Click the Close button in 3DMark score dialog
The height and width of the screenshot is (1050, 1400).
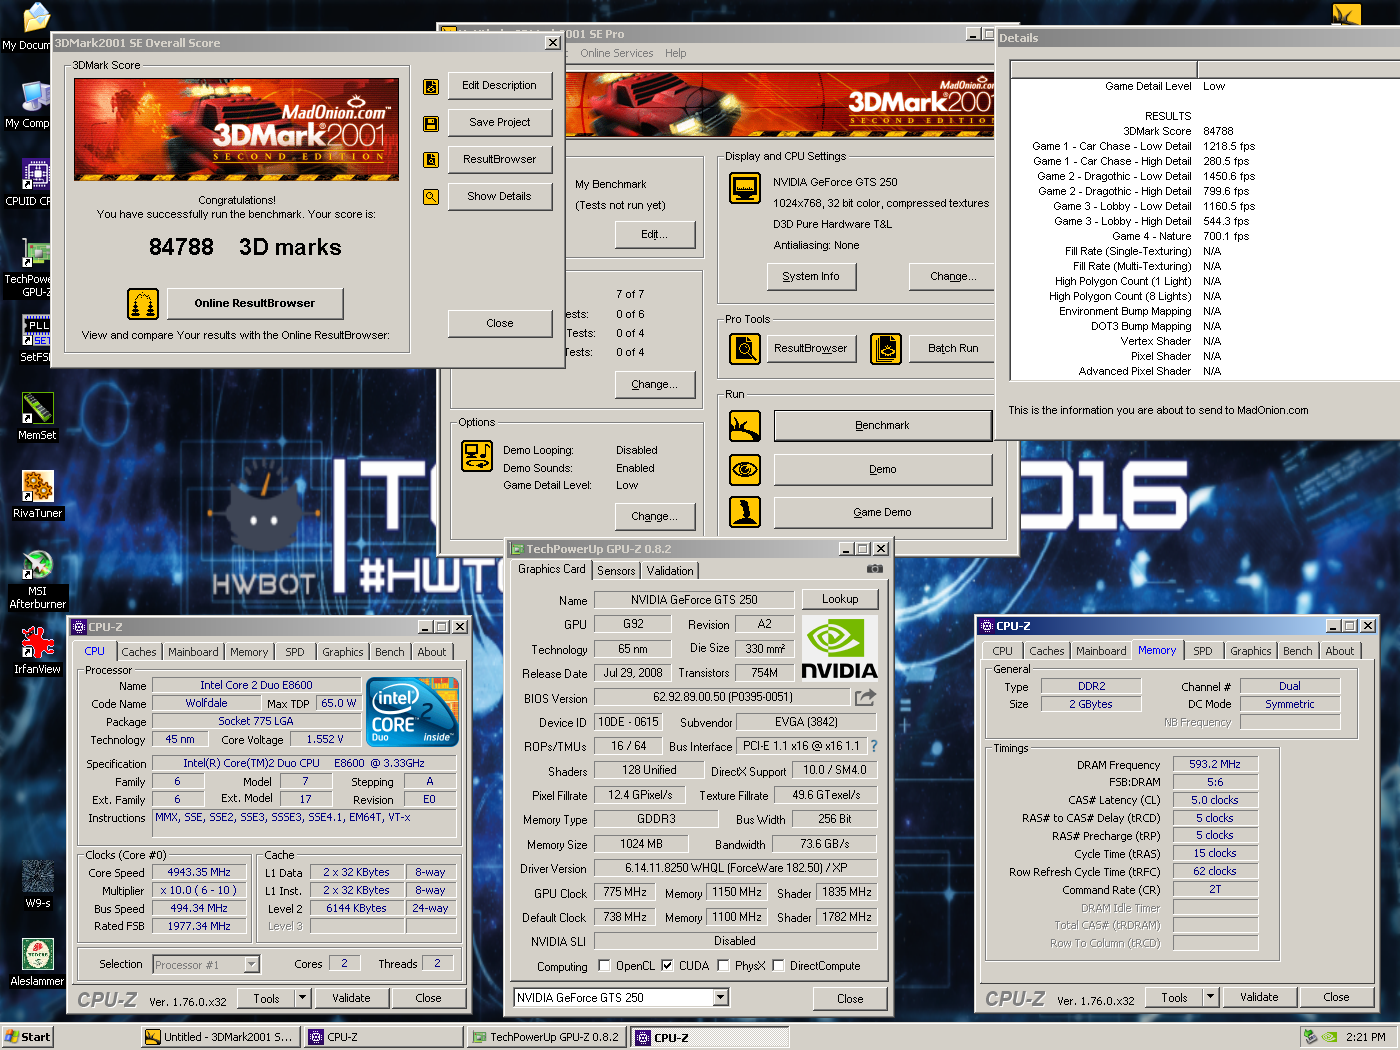coord(500,324)
